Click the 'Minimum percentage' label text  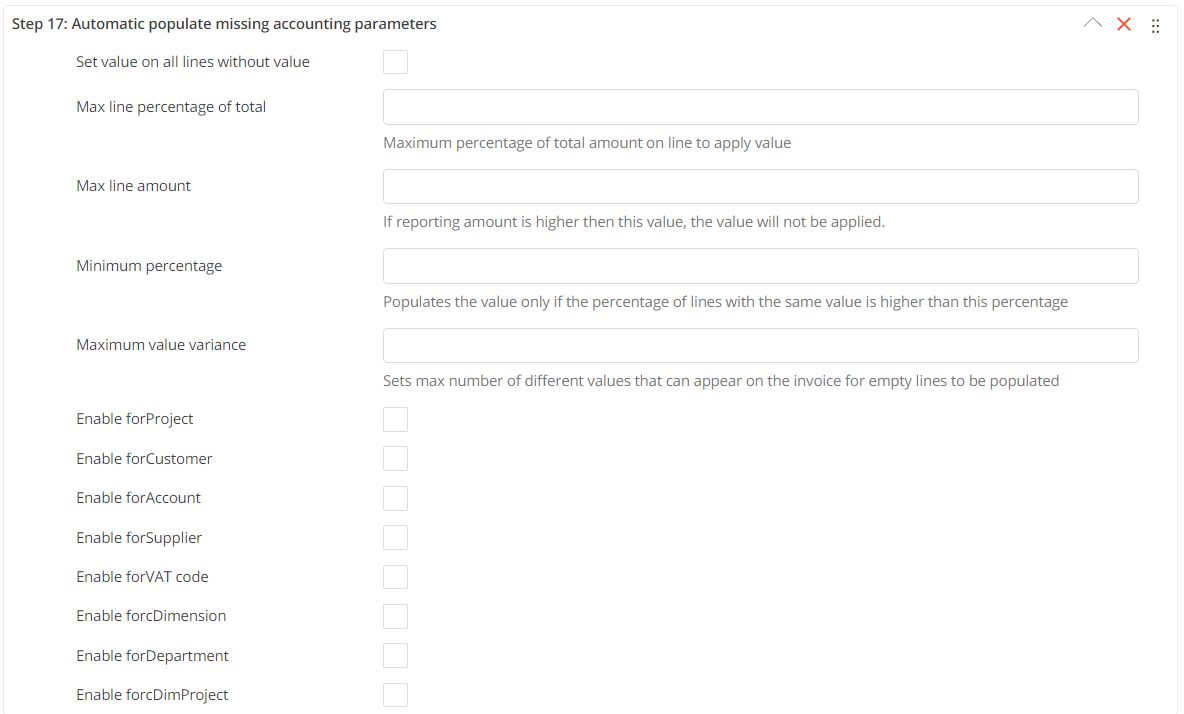coord(149,266)
